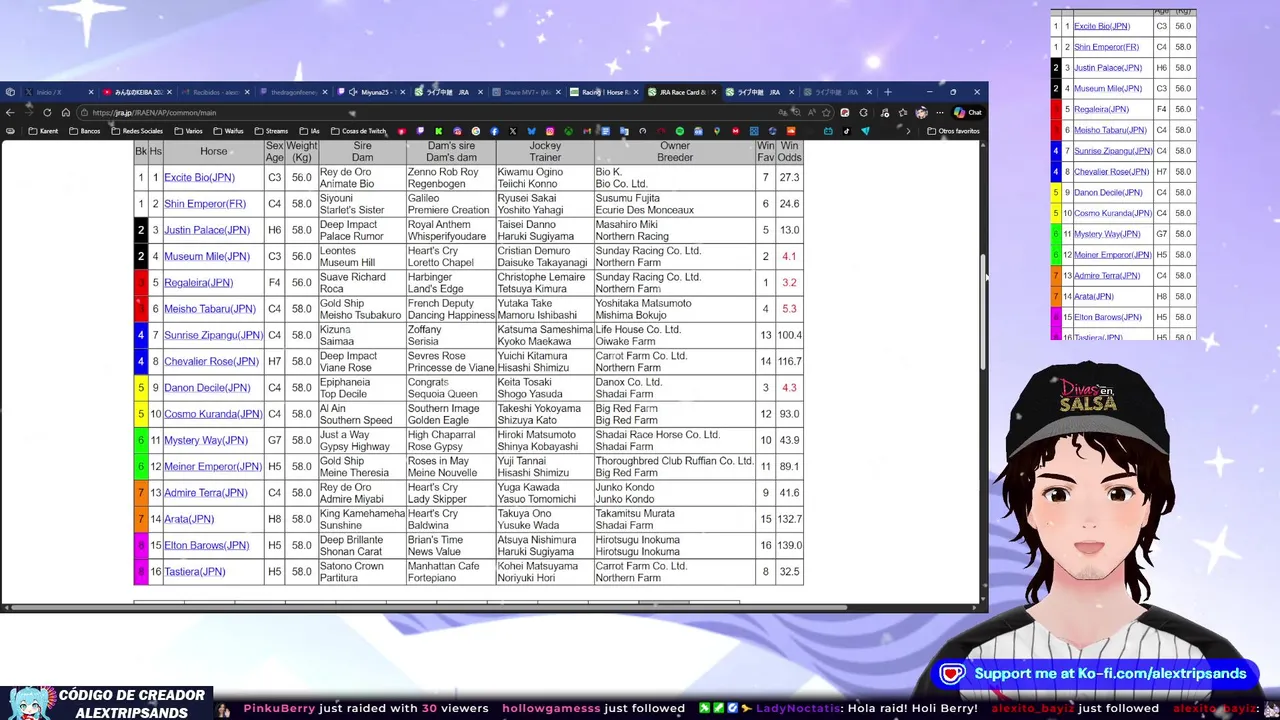Open the Spotify bookmark icon
The image size is (1280, 720).
coord(680,131)
